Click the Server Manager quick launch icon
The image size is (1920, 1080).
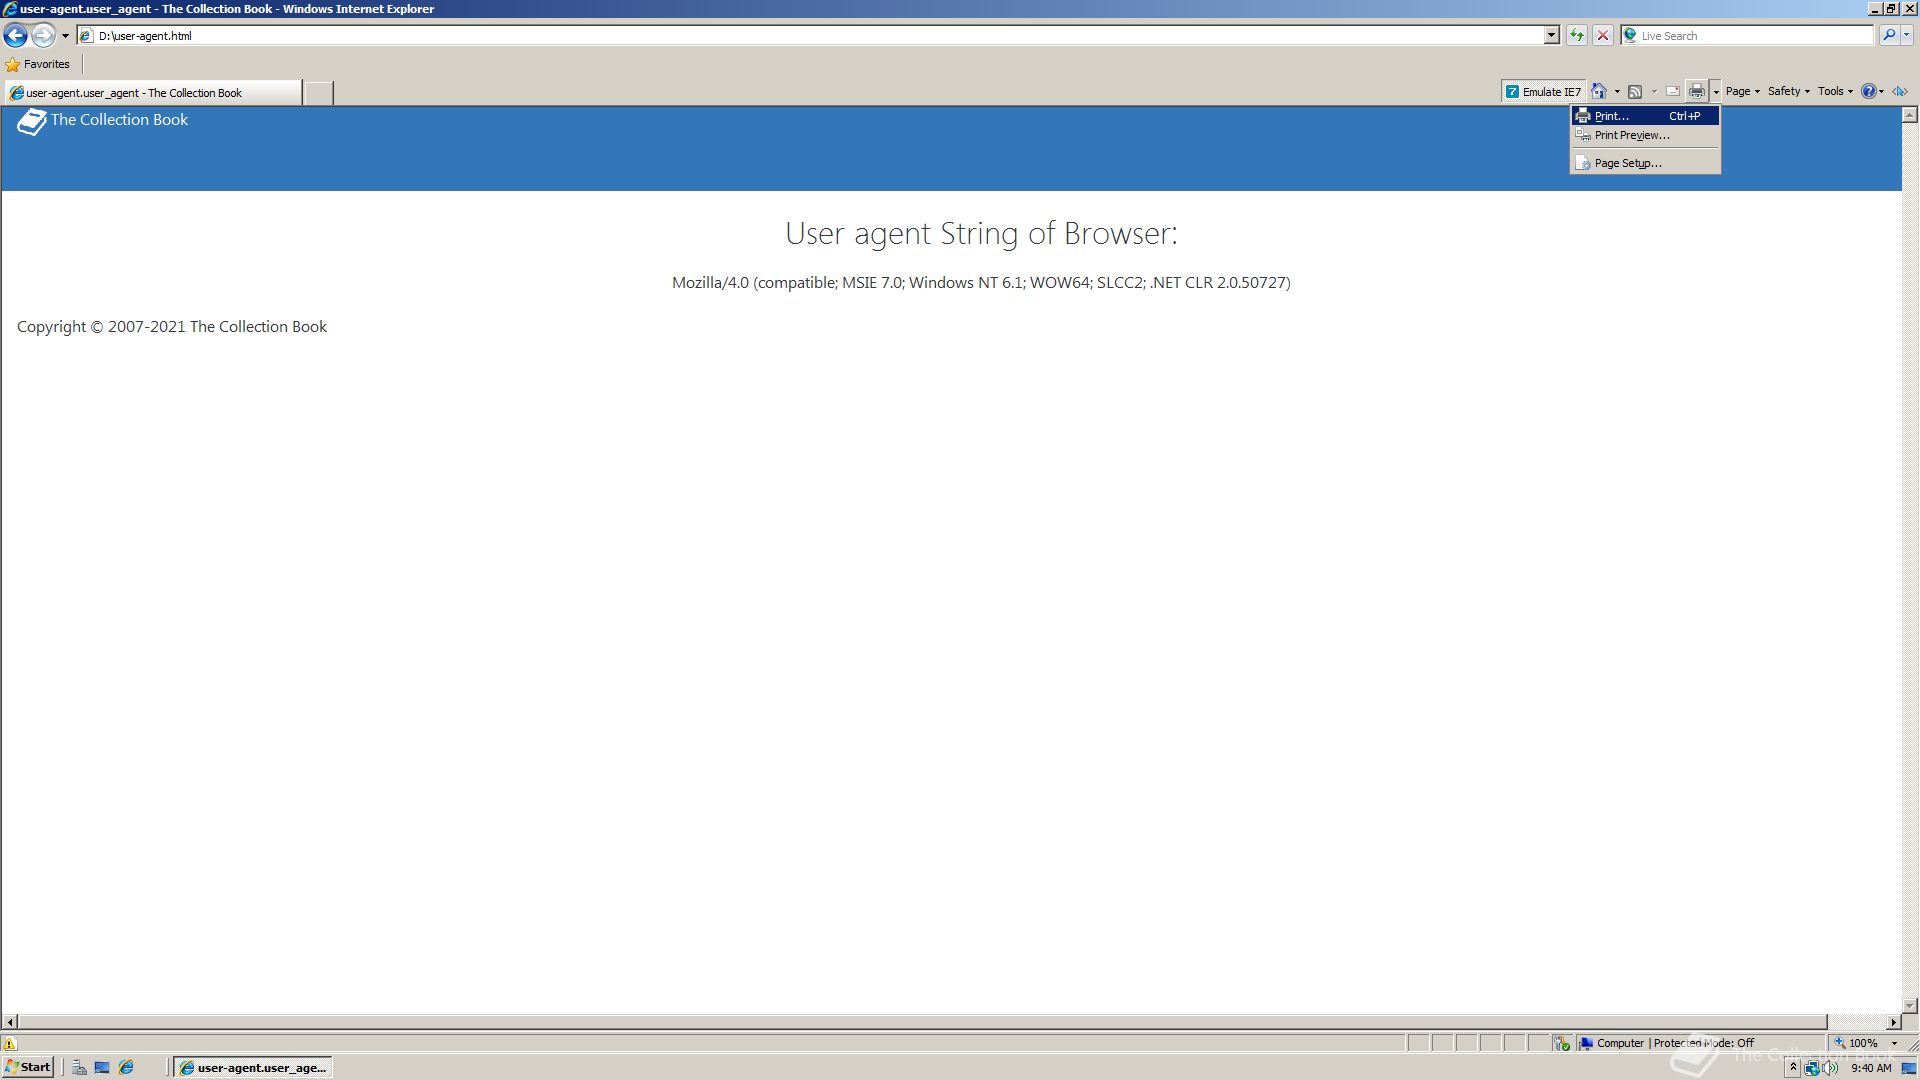coord(79,1068)
